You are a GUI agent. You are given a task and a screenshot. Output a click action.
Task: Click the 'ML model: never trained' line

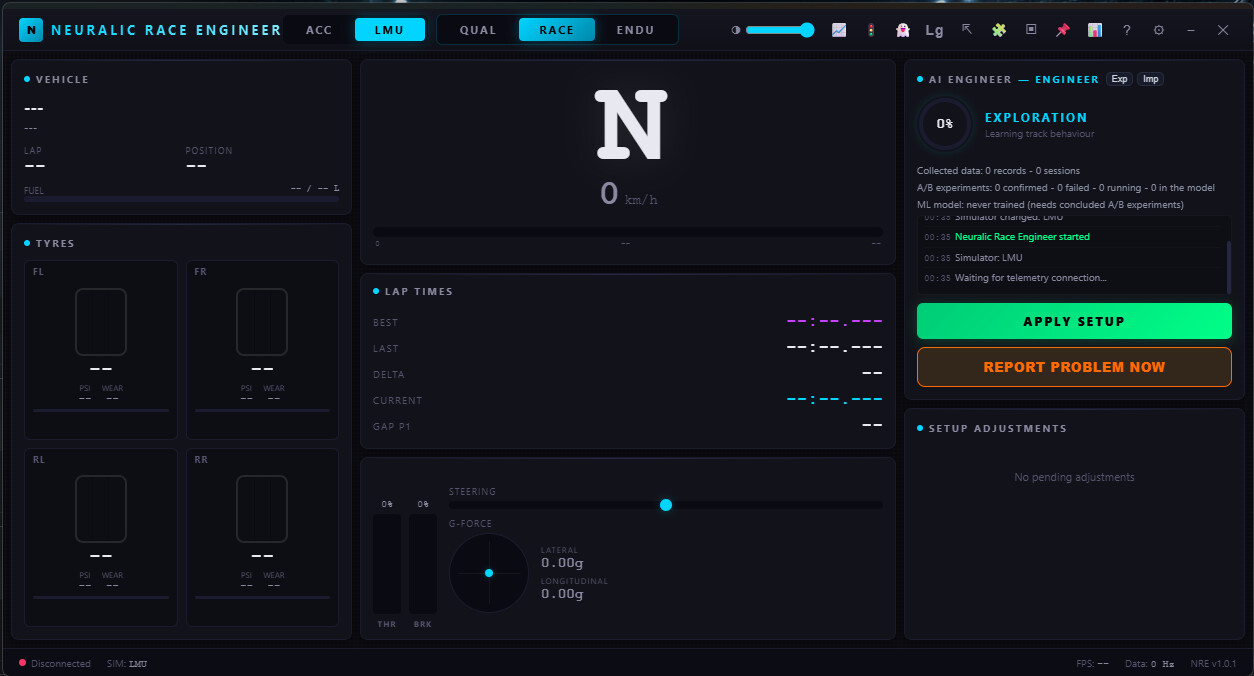click(1050, 204)
